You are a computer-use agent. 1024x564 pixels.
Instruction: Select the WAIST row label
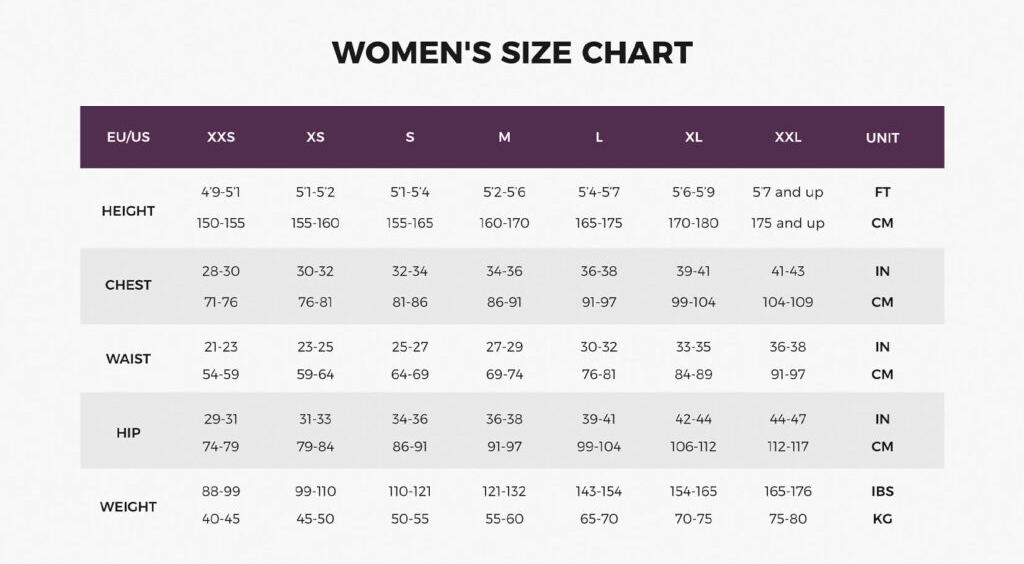[128, 359]
